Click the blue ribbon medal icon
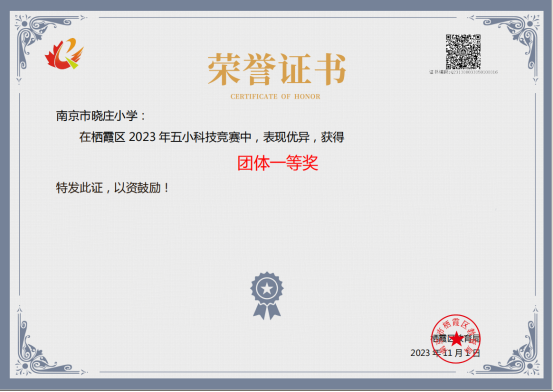This screenshot has width=553, height=392. coord(267,296)
